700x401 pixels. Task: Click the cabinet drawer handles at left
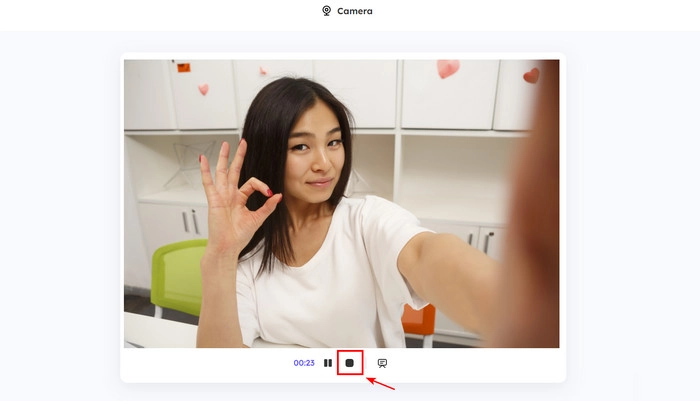[x=190, y=221]
